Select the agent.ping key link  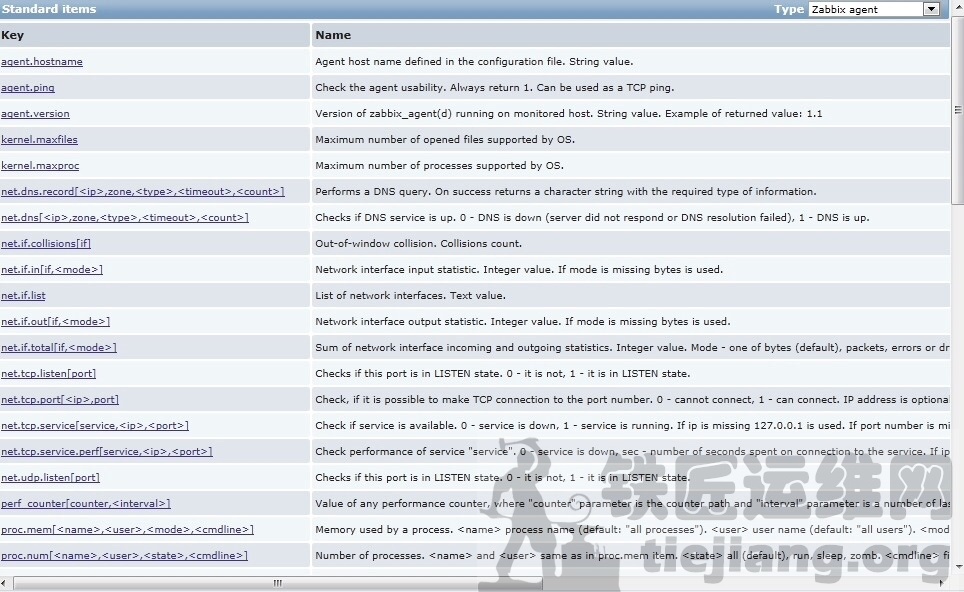(x=28, y=87)
